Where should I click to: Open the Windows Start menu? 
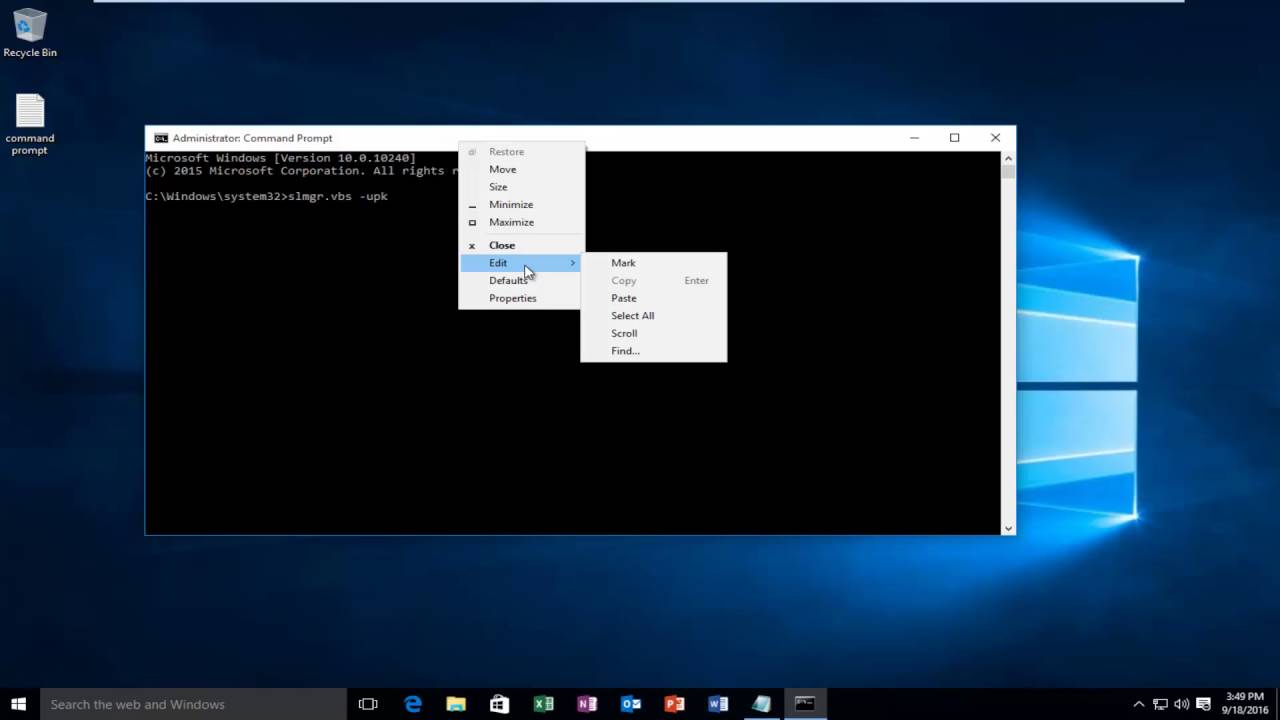[19, 704]
